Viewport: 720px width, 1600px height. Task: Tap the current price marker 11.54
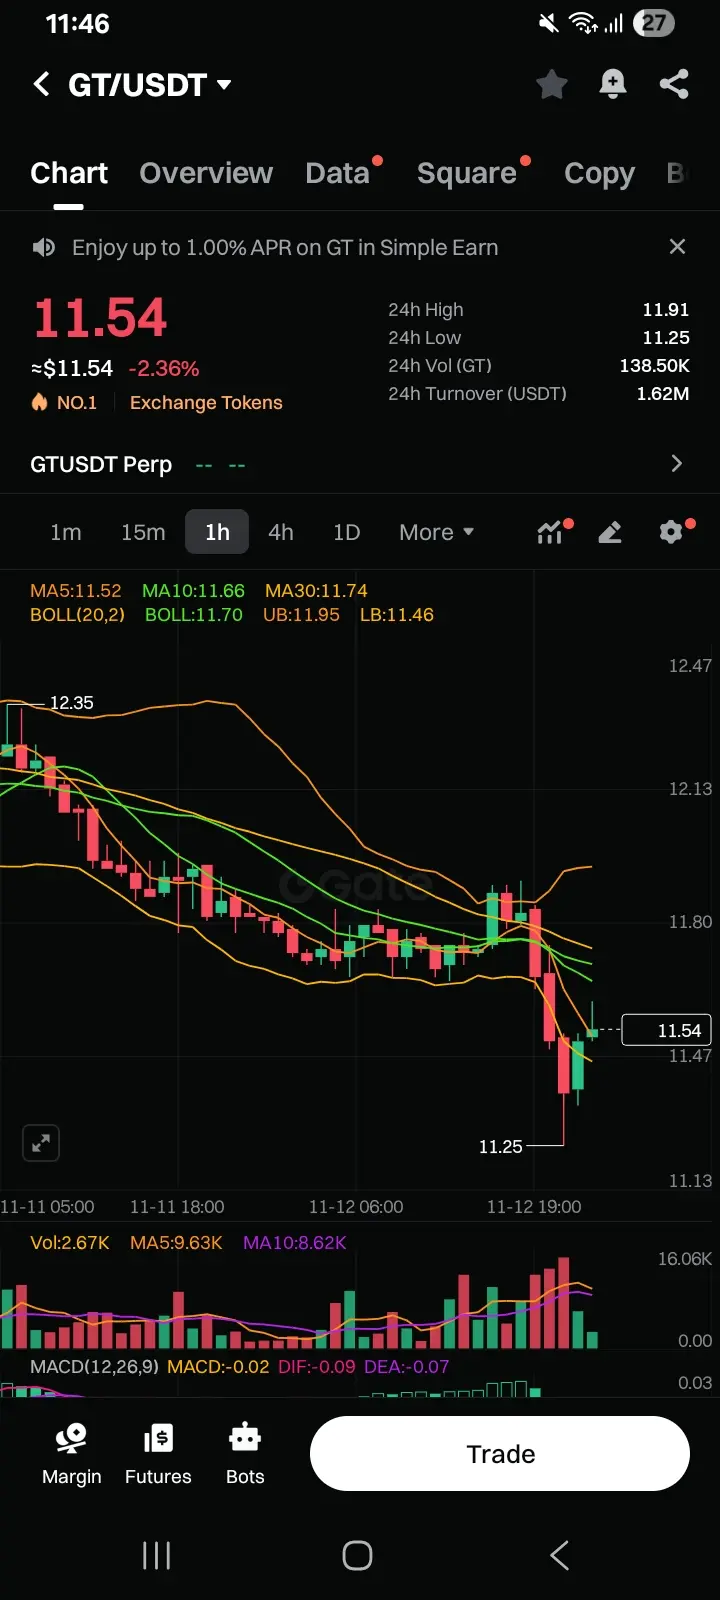click(666, 1030)
